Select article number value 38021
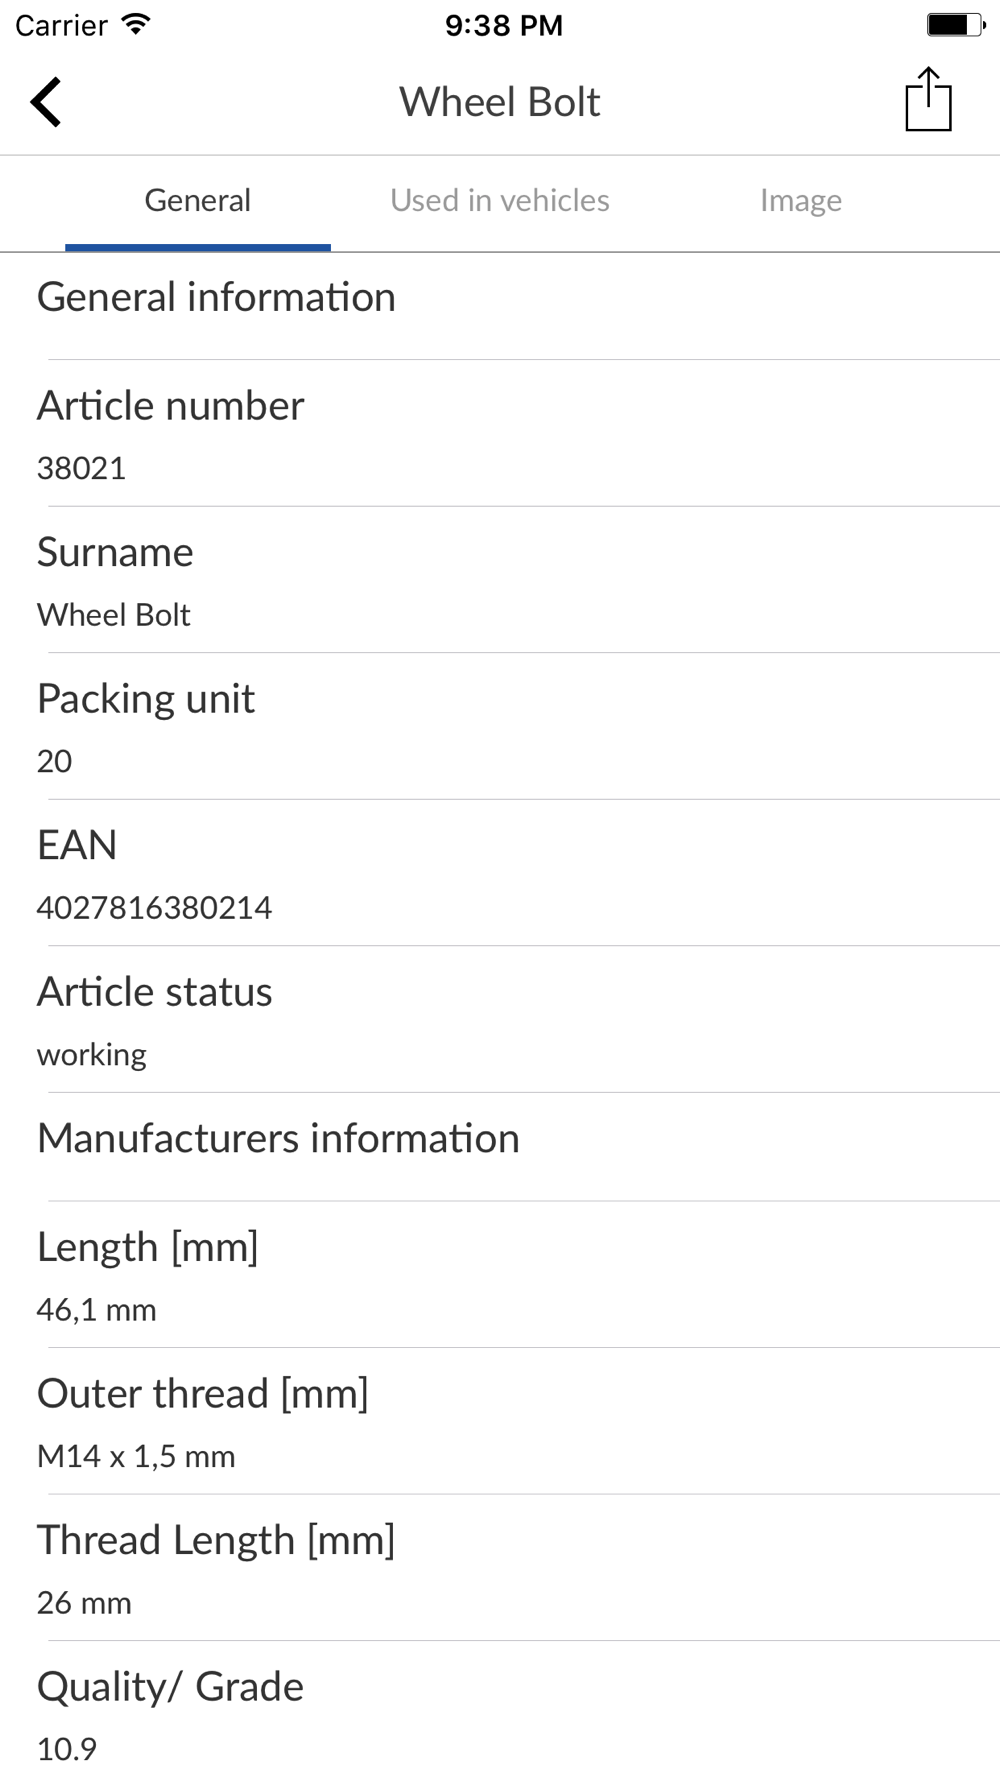Image resolution: width=1000 pixels, height=1778 pixels. click(81, 468)
